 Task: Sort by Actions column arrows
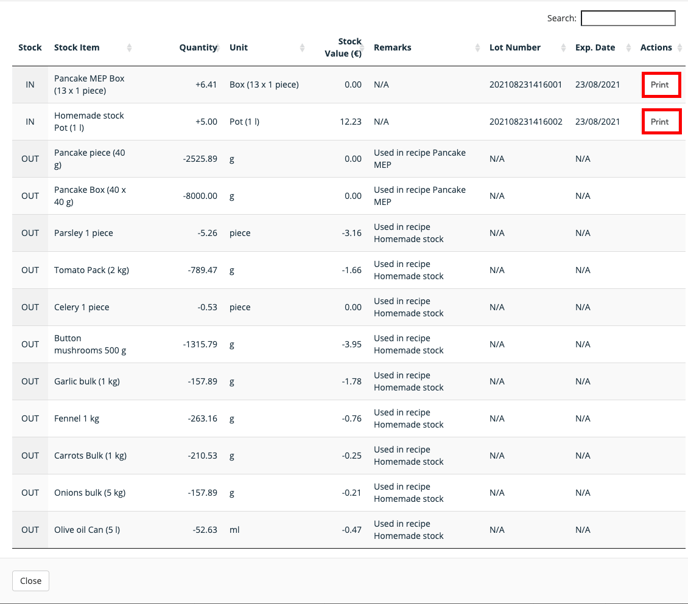point(680,47)
